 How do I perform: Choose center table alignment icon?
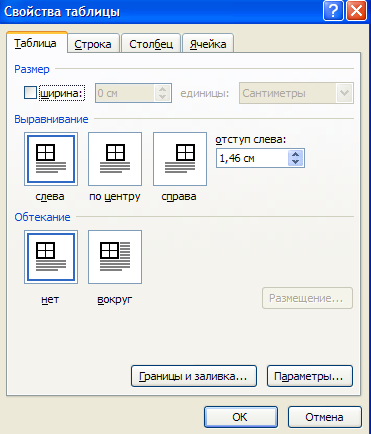(x=115, y=159)
